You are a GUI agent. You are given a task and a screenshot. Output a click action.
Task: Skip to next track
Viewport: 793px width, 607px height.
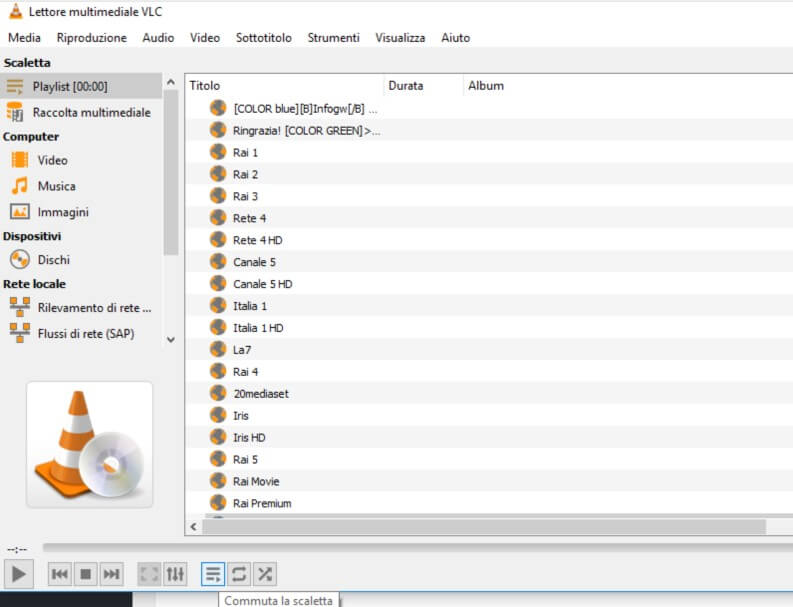(x=111, y=574)
